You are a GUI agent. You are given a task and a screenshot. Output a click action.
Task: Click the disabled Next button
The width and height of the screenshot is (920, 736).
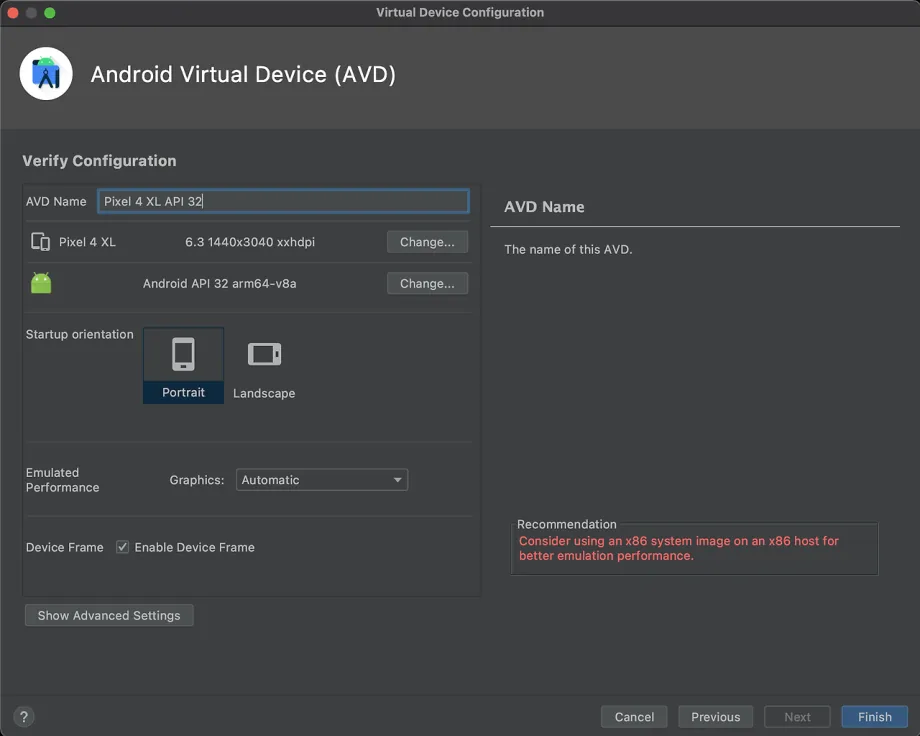(797, 717)
